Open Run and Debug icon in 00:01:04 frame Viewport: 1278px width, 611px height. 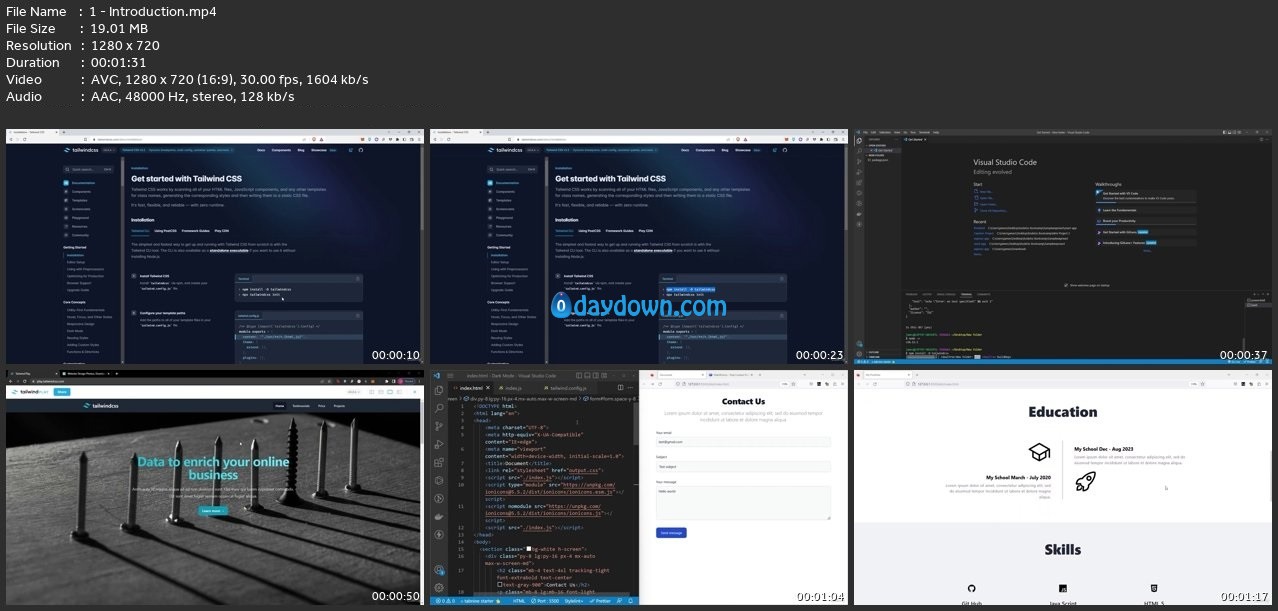pos(439,445)
